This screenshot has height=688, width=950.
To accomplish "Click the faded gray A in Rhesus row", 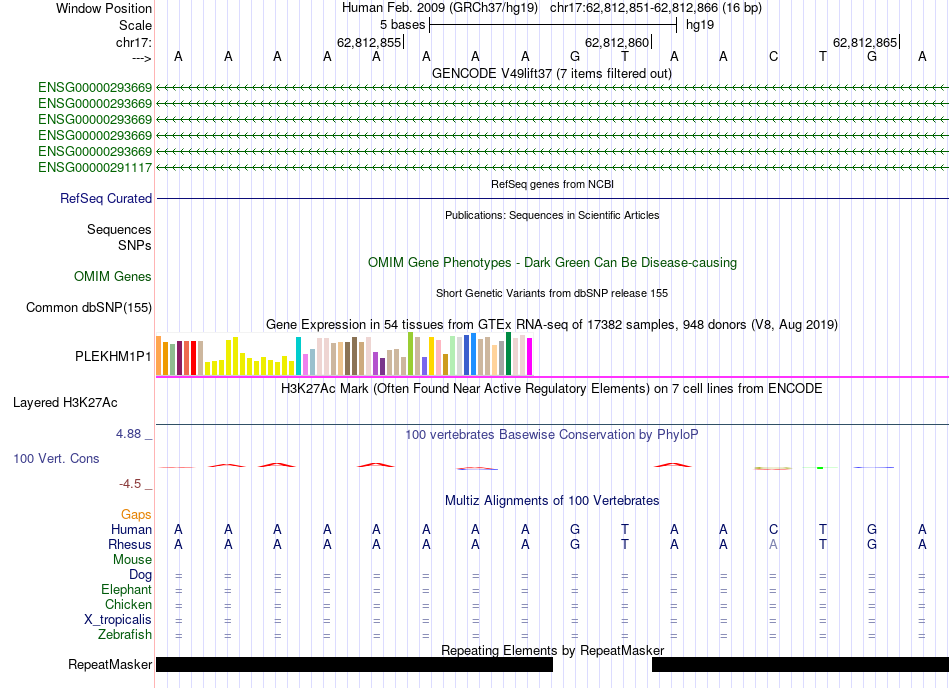I will [773, 544].
